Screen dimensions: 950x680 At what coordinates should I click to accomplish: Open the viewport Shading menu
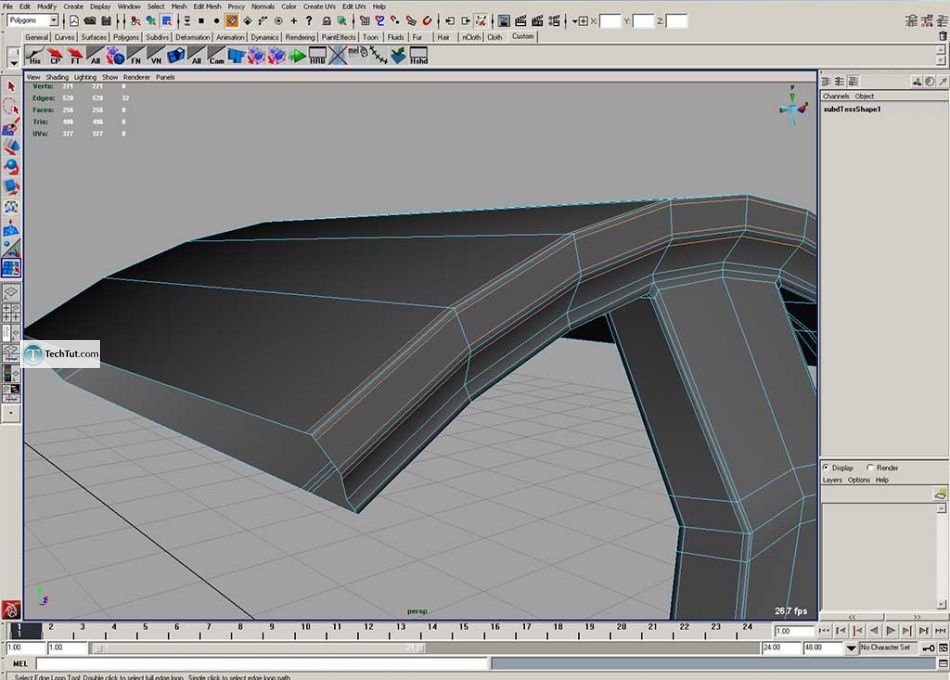point(57,77)
